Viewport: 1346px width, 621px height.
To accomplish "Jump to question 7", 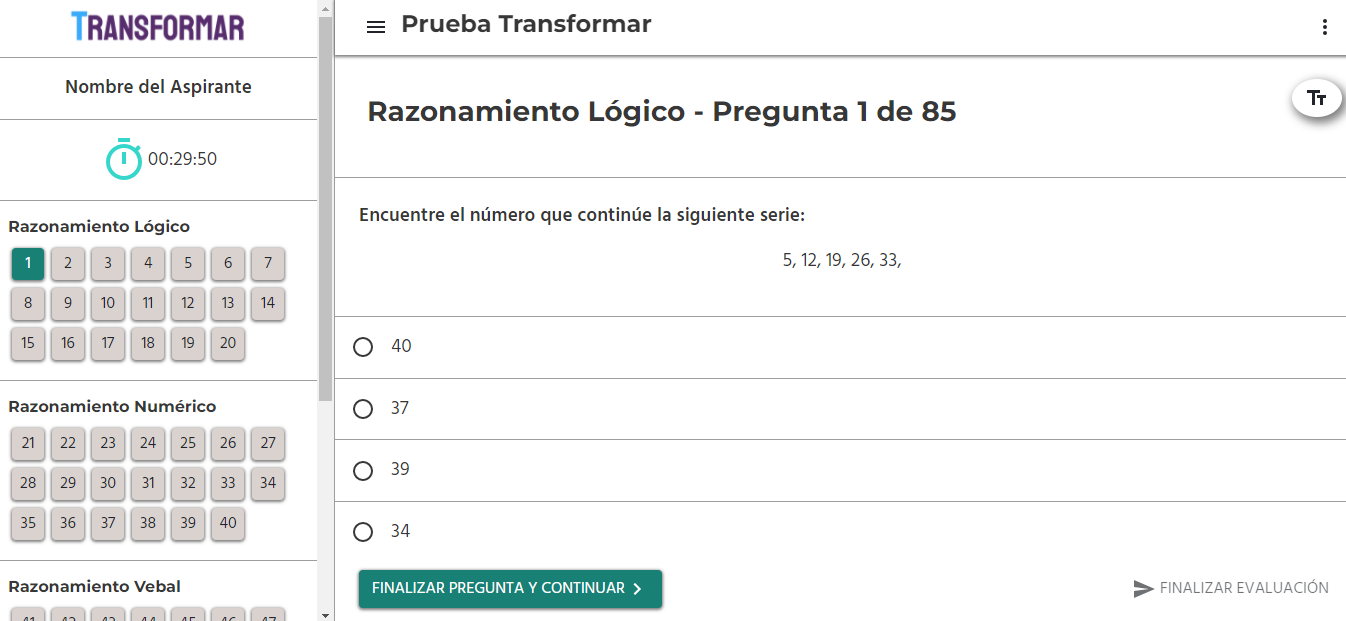I will pyautogui.click(x=268, y=263).
